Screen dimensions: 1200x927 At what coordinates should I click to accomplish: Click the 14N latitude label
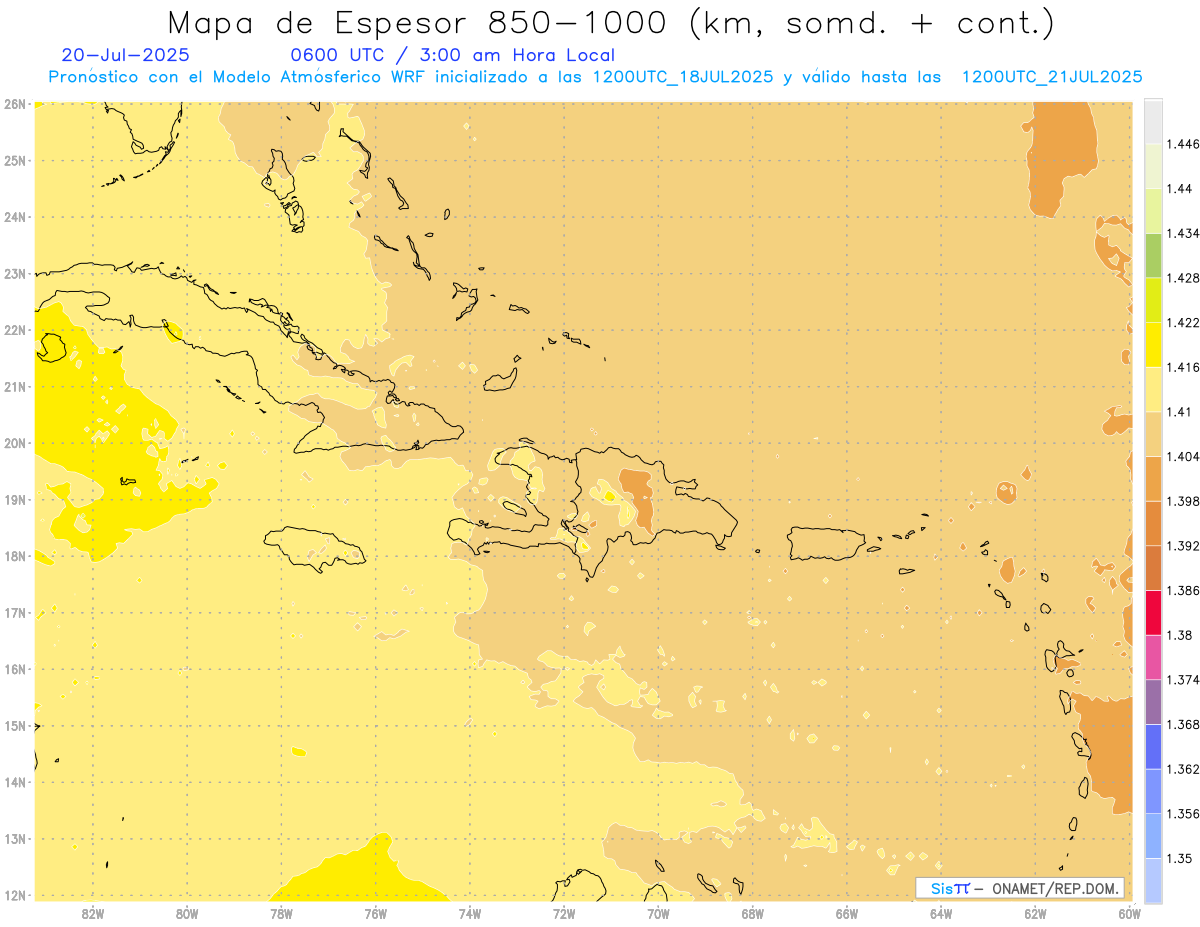point(15,782)
